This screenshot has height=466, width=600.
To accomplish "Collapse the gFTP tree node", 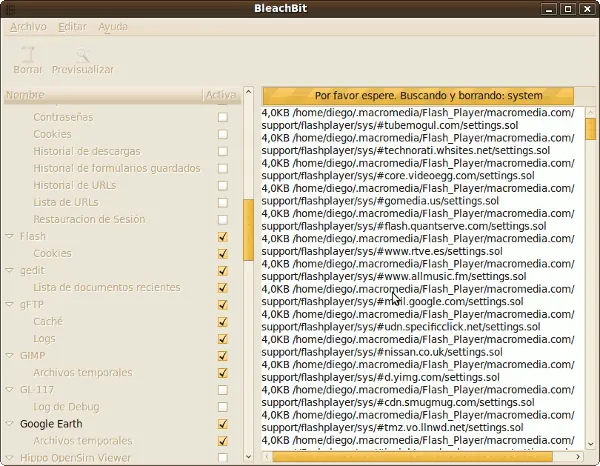I will click(x=10, y=305).
